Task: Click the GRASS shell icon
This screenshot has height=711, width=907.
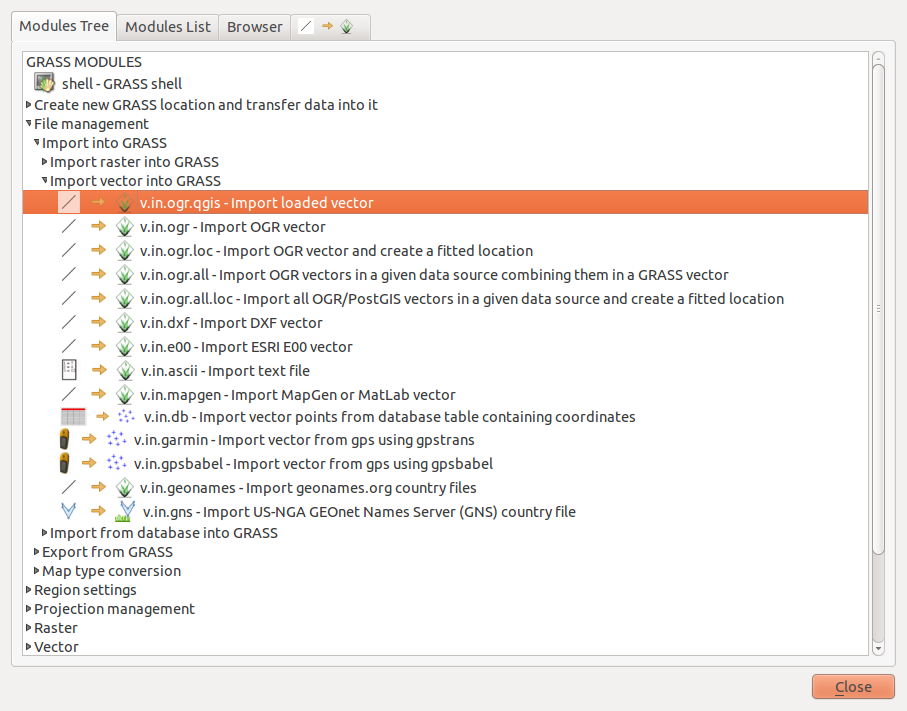Action: (45, 84)
